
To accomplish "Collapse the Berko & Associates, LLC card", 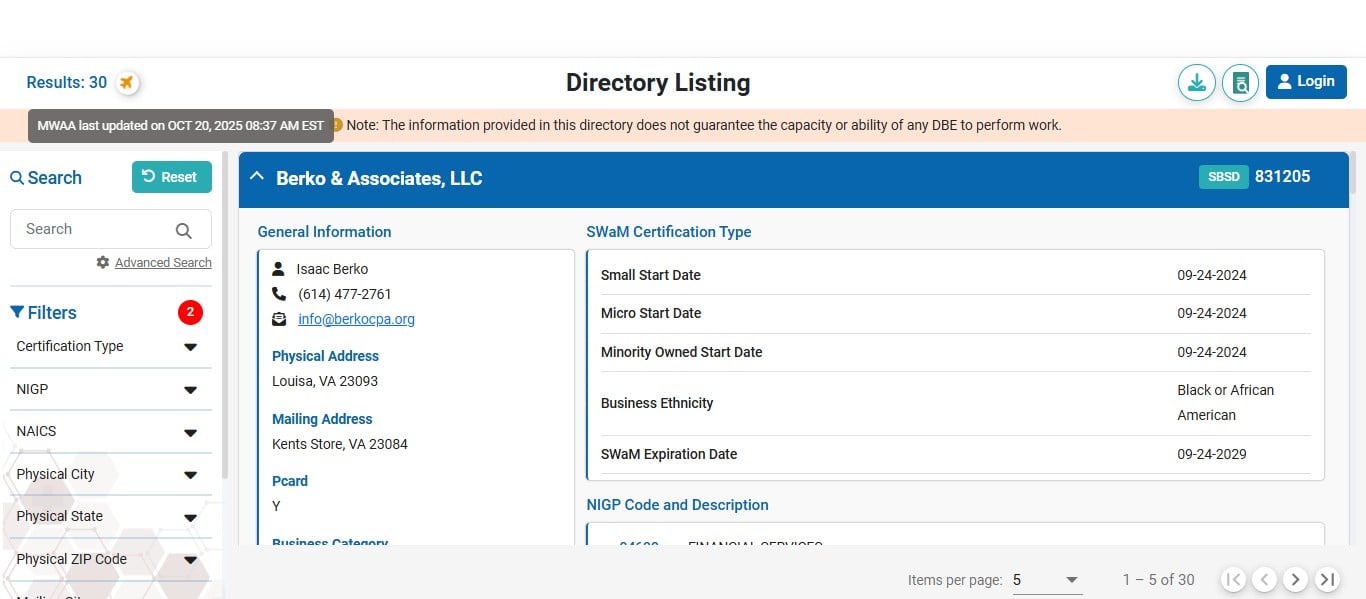I will (257, 177).
